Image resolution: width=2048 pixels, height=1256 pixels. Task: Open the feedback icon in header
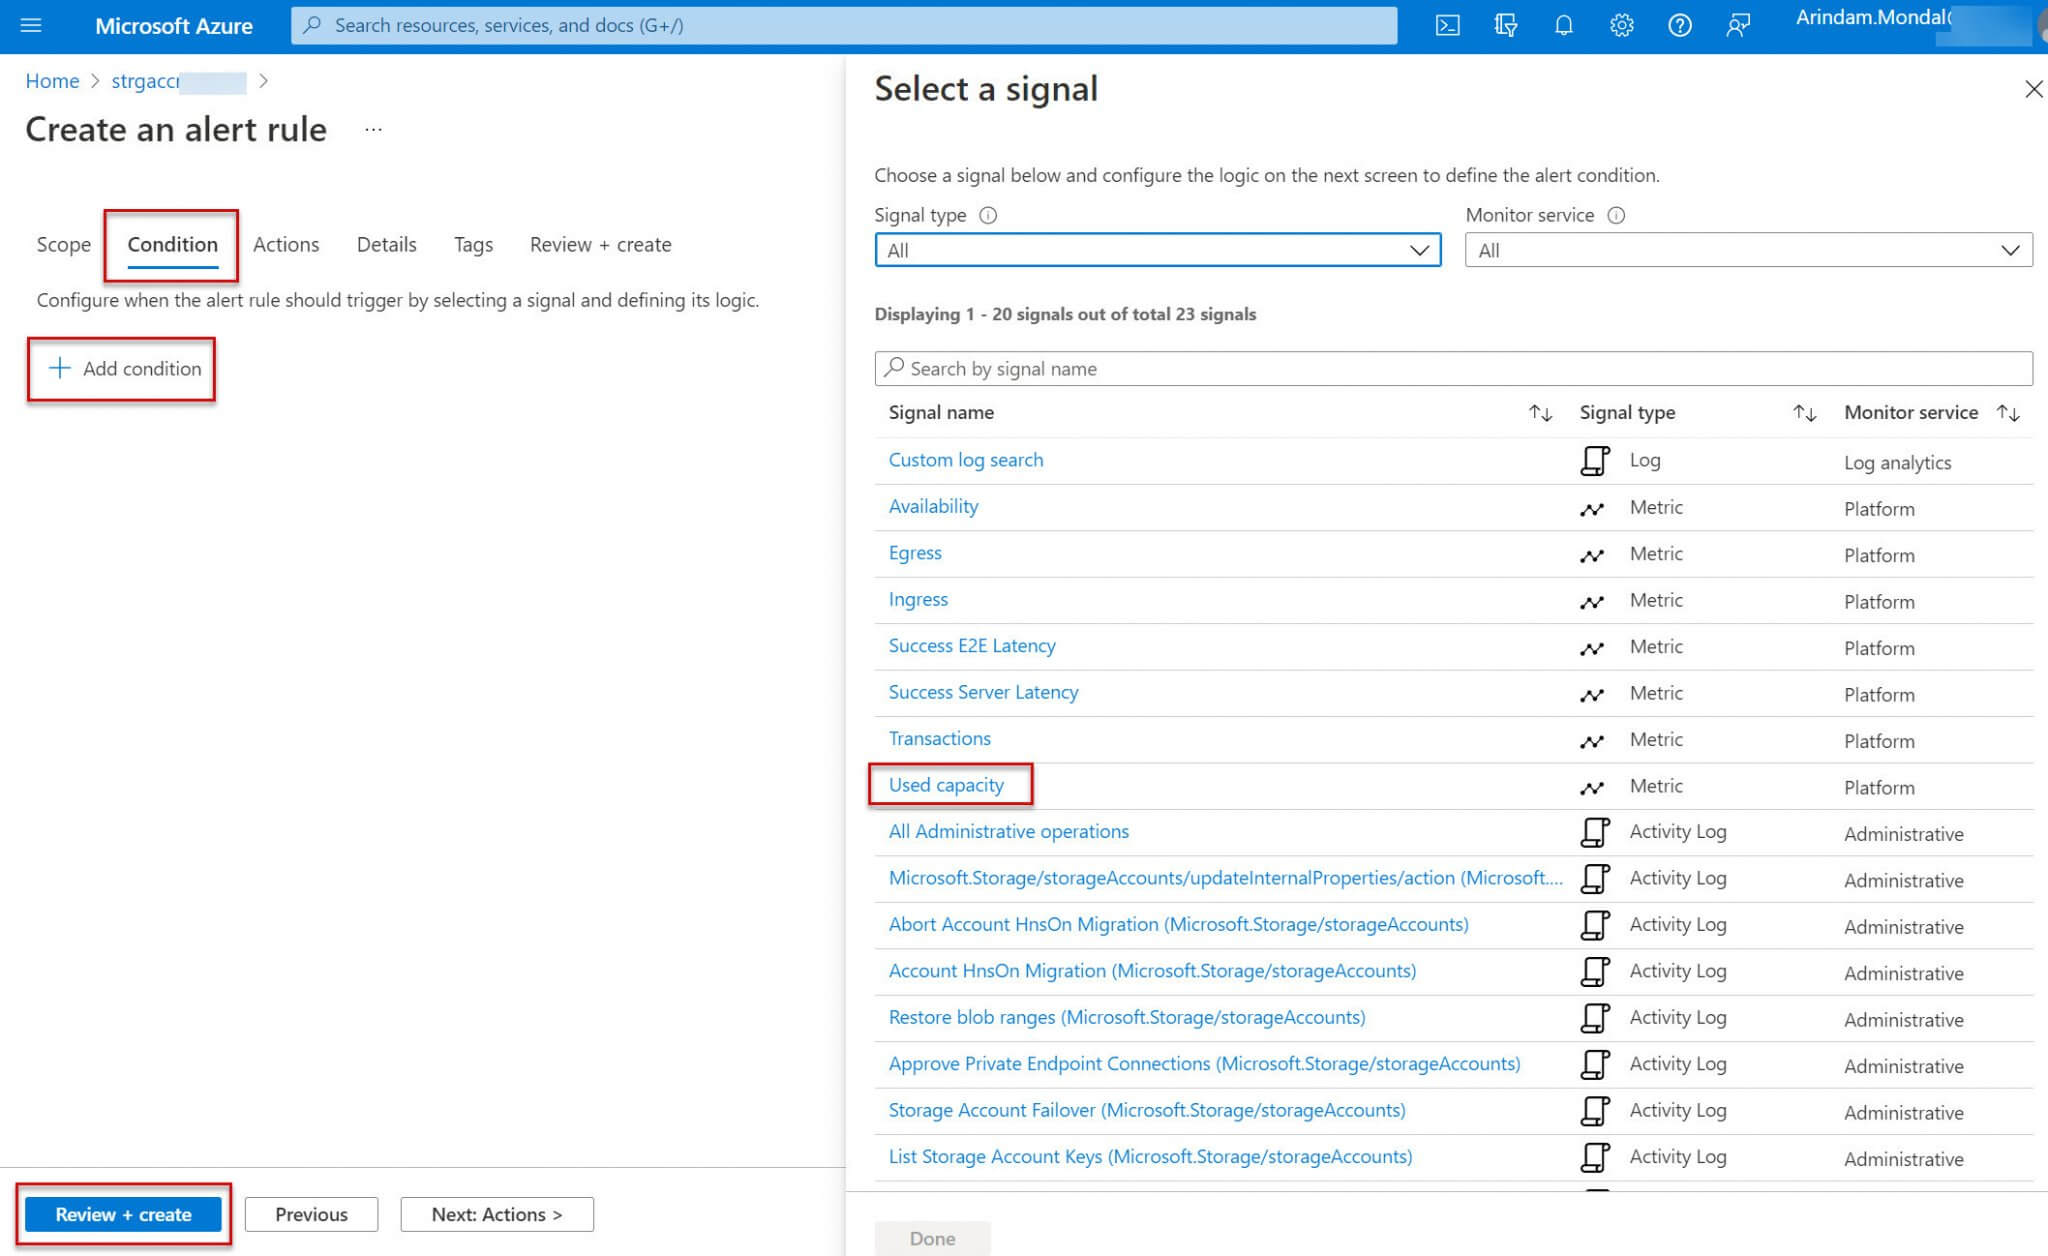pos(1738,26)
